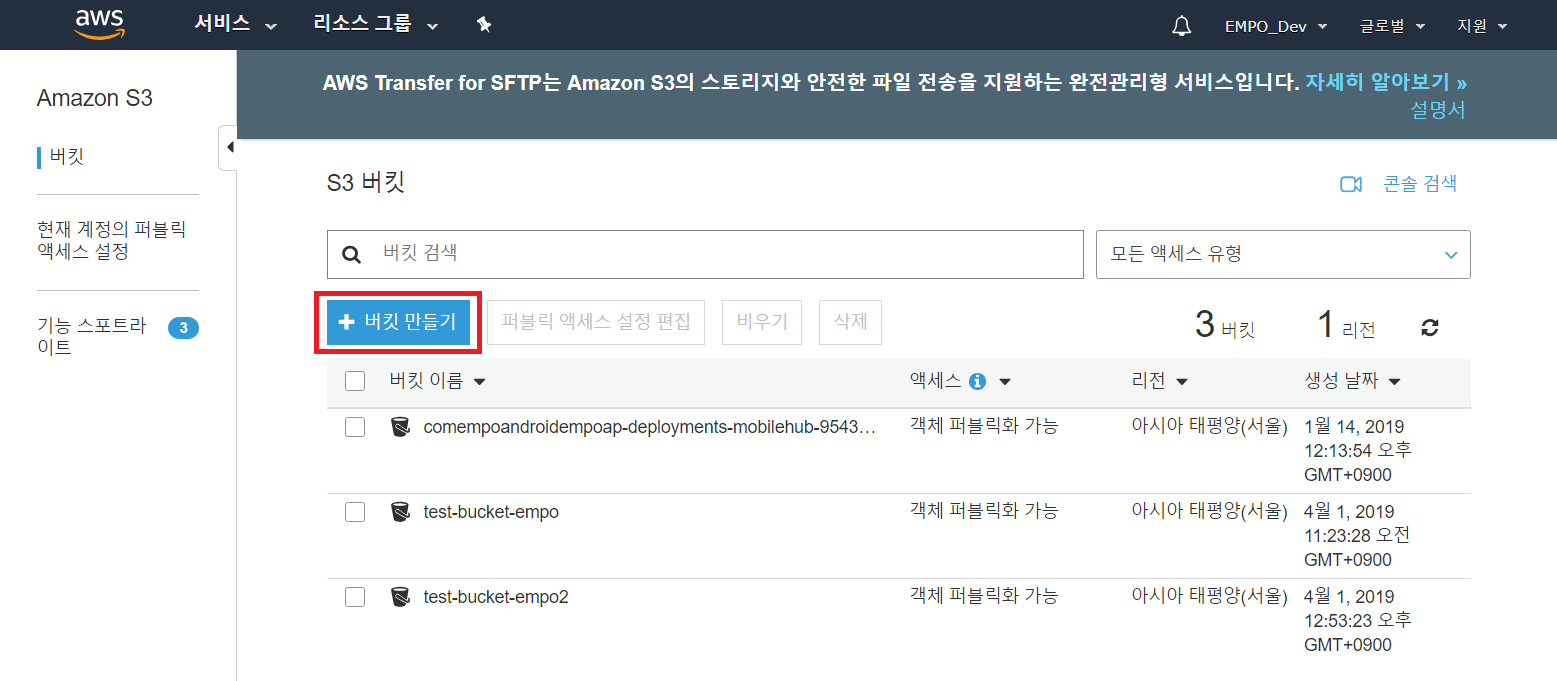Open notifications bell icon

pos(1181,26)
